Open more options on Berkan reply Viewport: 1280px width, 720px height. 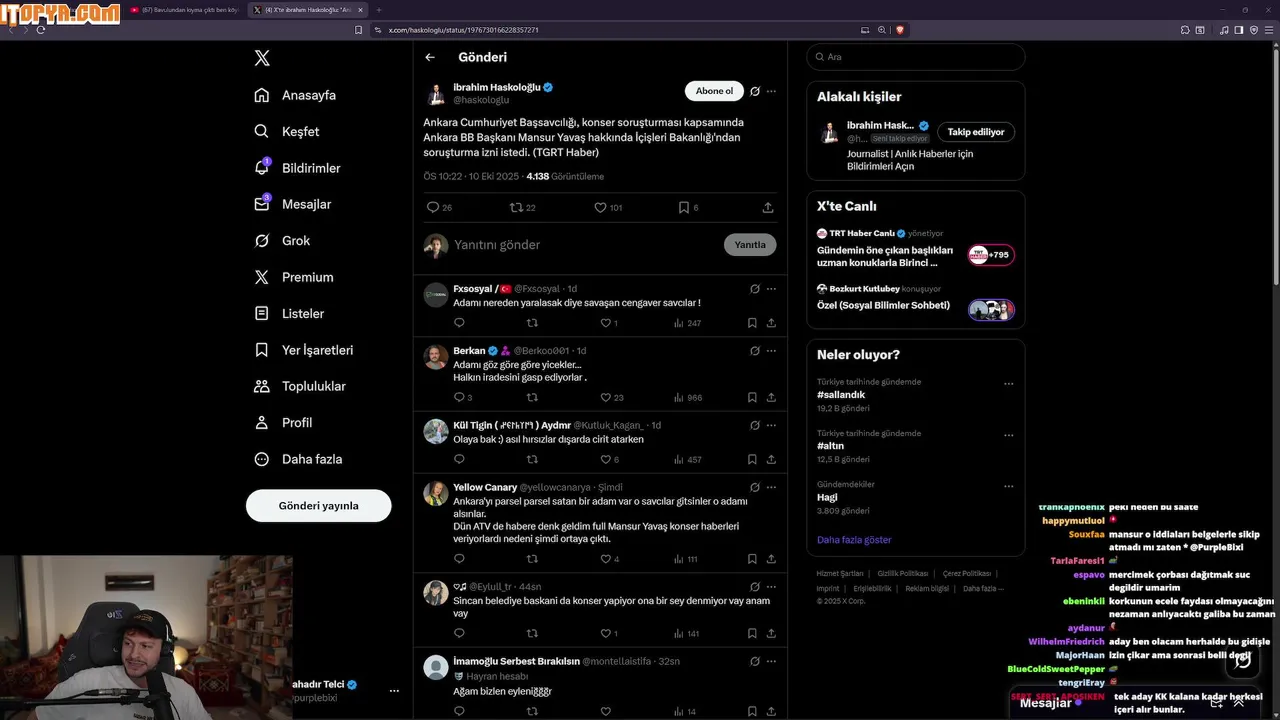771,351
